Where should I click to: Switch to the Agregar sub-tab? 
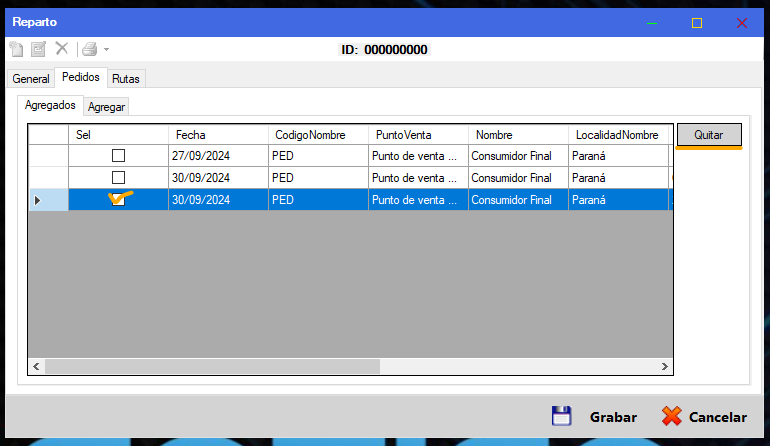pyautogui.click(x=107, y=107)
